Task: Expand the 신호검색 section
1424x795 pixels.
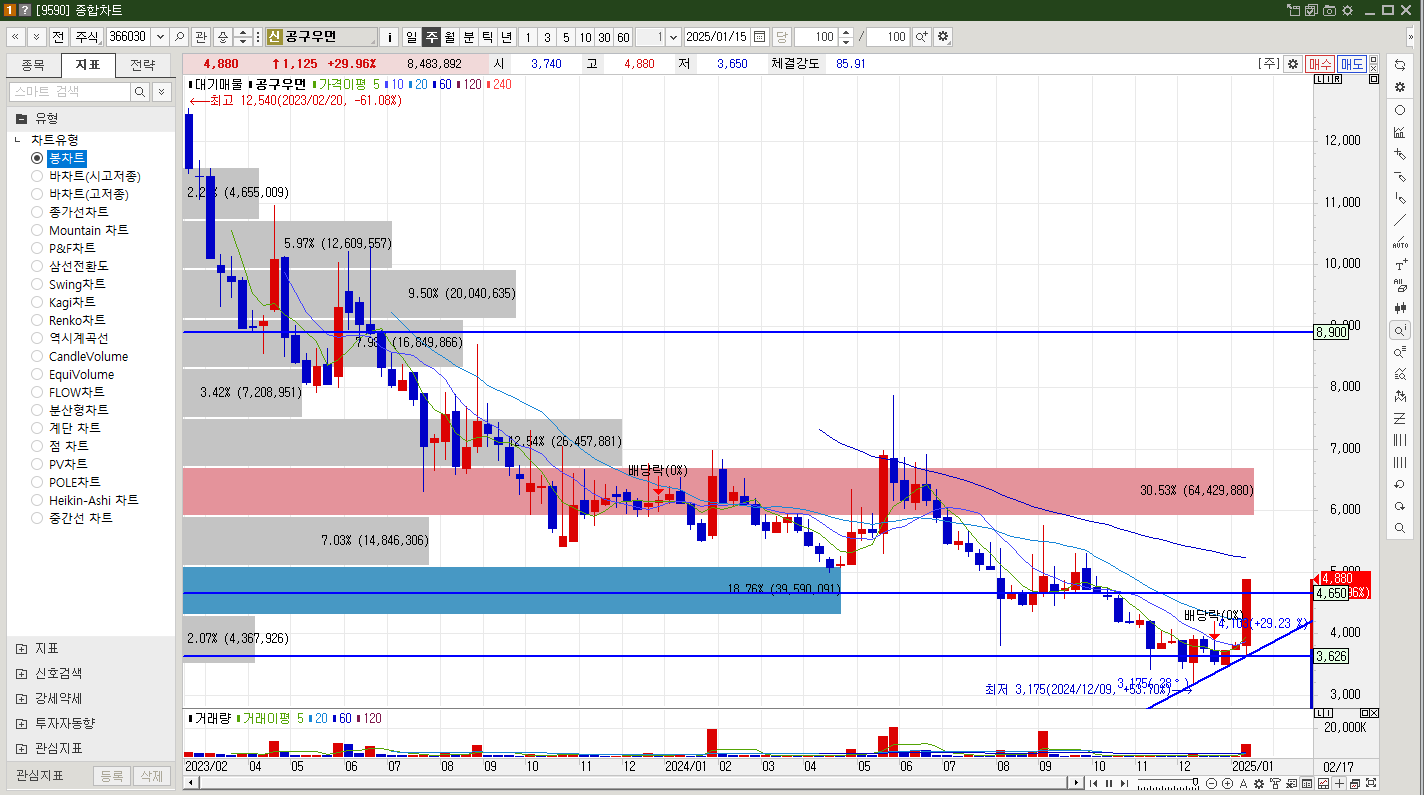Action: click(21, 673)
